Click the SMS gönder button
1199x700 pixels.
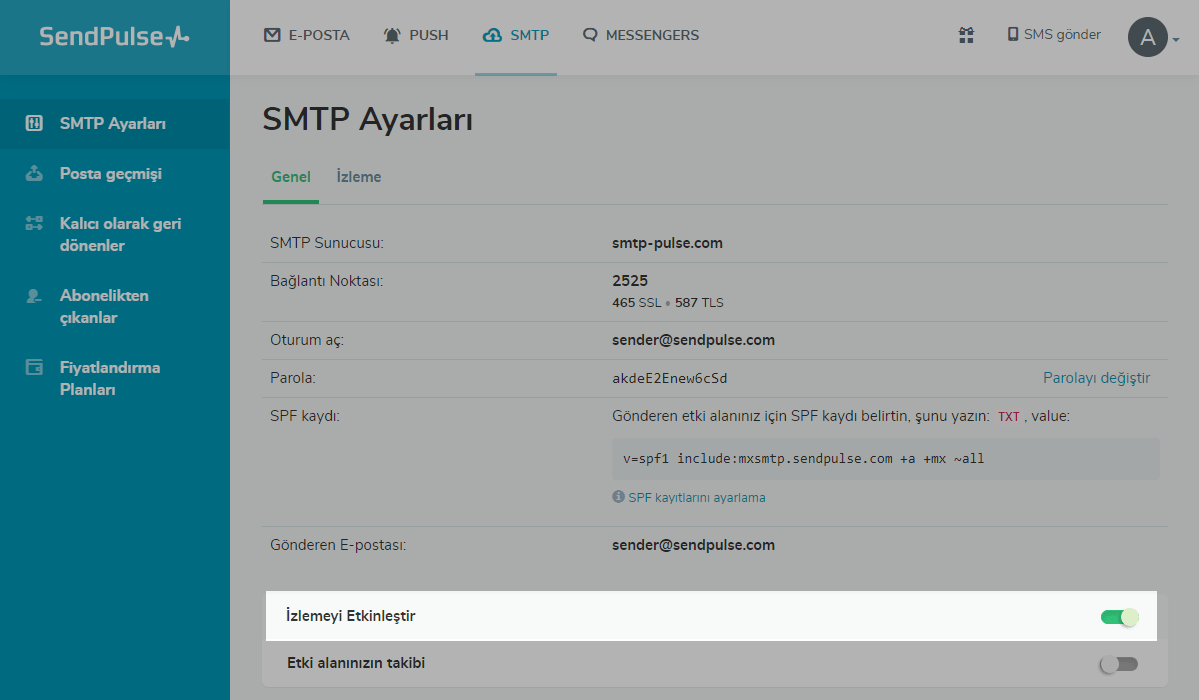tap(1053, 35)
